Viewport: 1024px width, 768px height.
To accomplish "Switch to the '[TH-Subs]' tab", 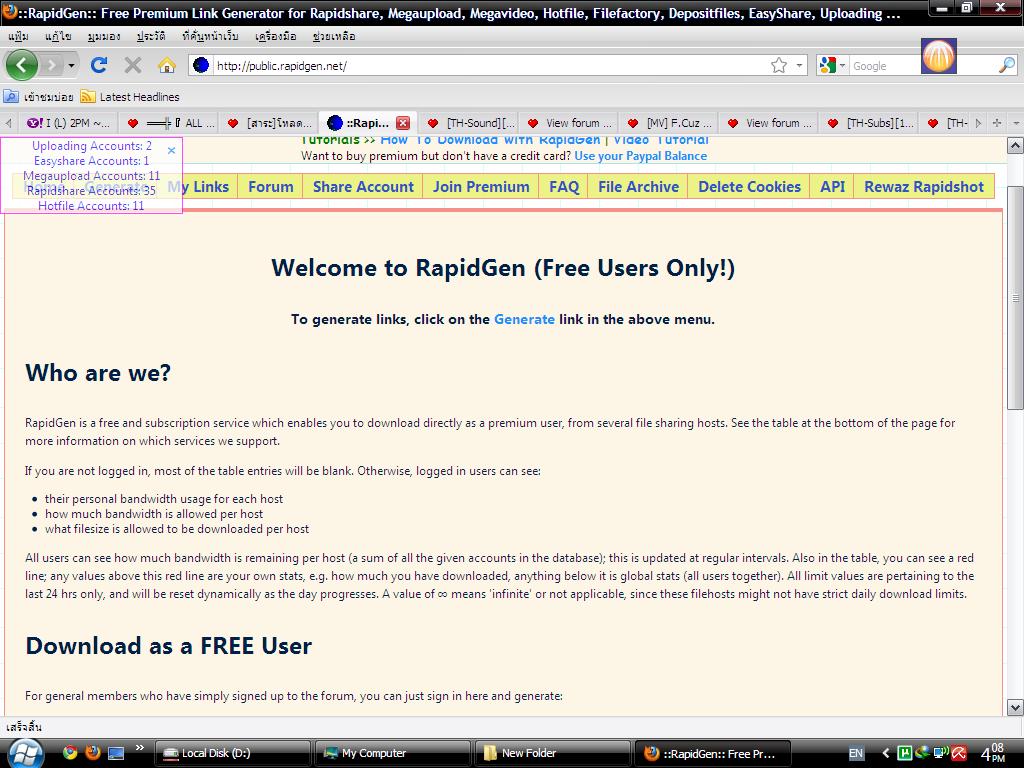I will pos(869,123).
